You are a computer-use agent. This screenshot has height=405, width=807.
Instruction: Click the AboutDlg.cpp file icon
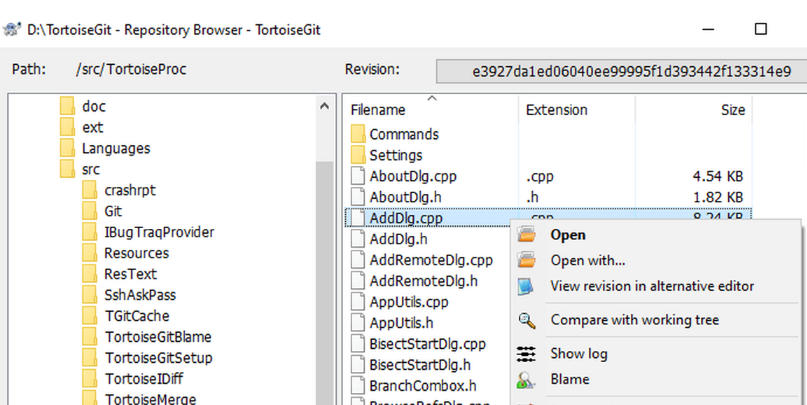(358, 177)
